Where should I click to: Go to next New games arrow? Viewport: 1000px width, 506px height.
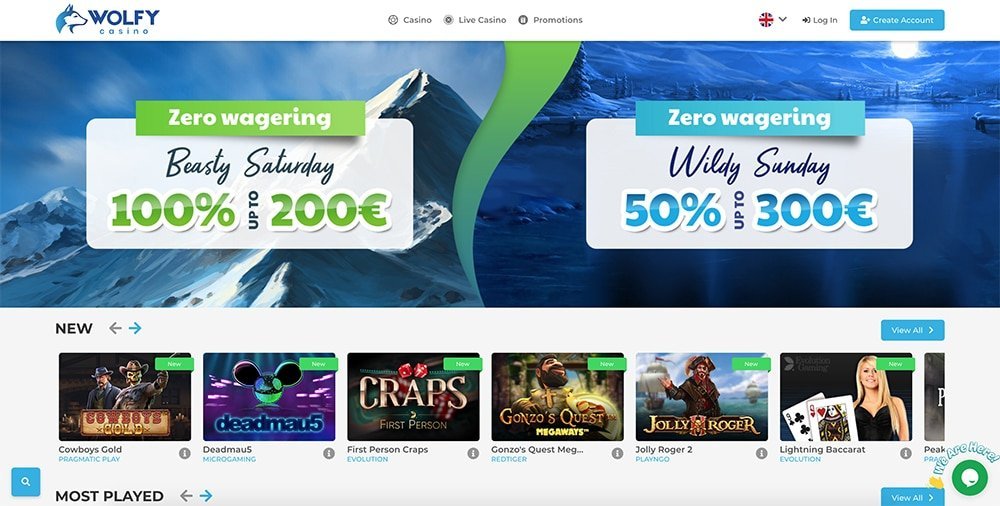click(x=135, y=328)
